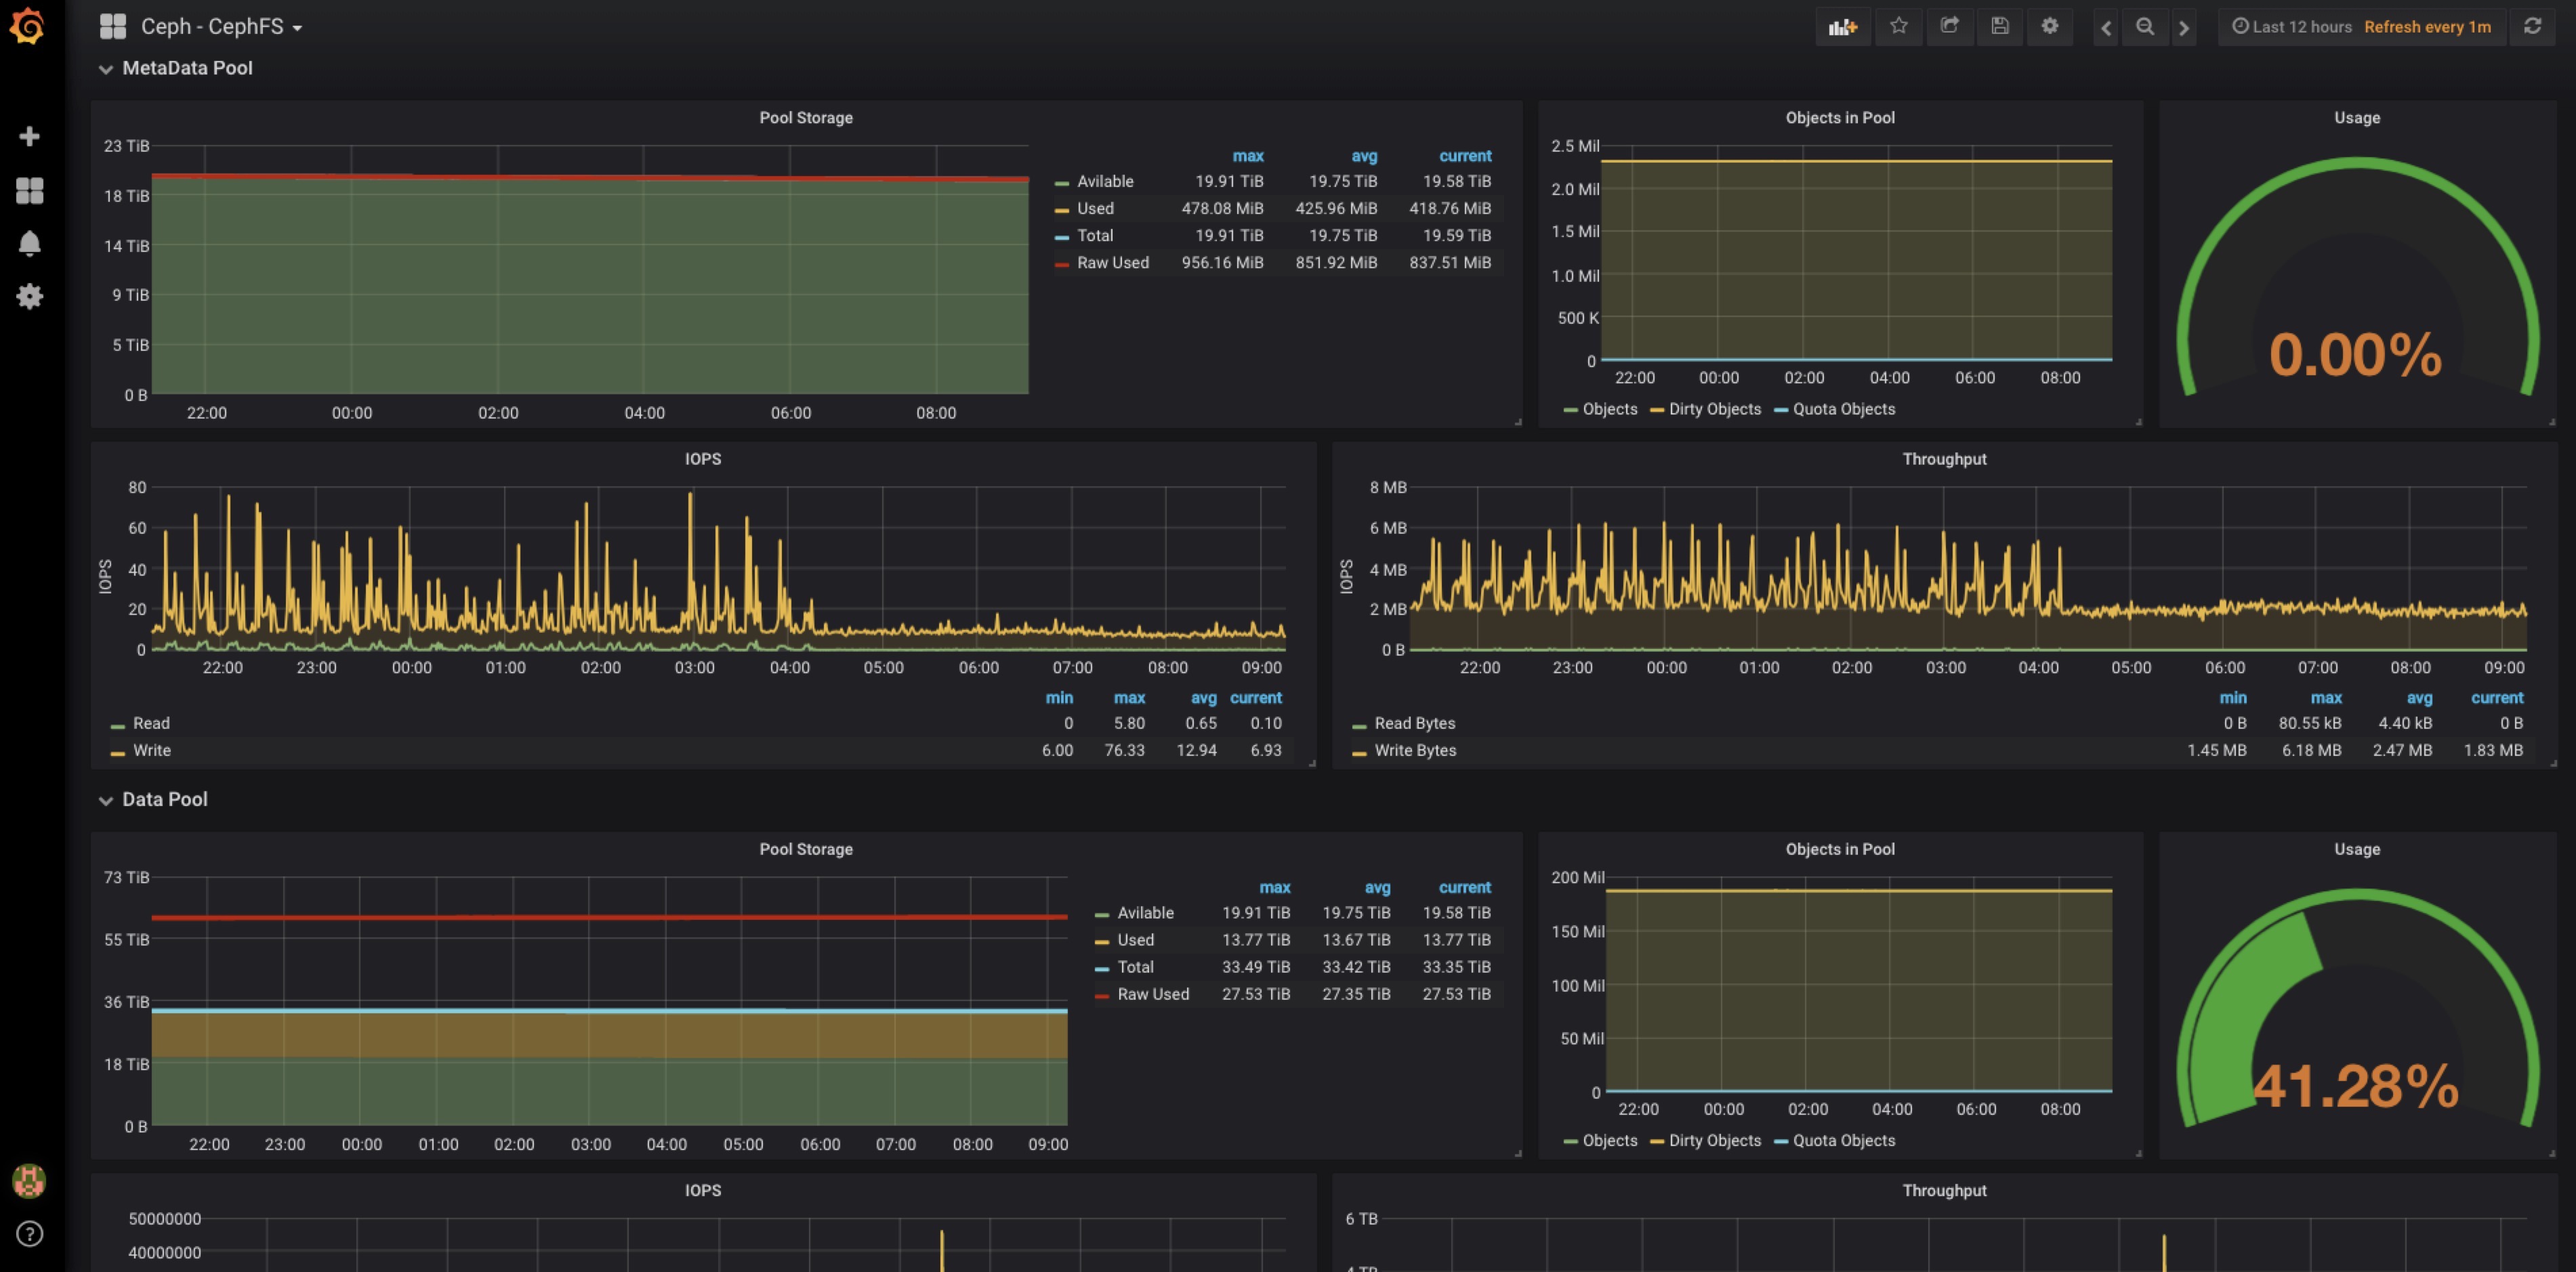Toggle Raw Used series in MetaData legend
2576x1272 pixels.
[1112, 263]
